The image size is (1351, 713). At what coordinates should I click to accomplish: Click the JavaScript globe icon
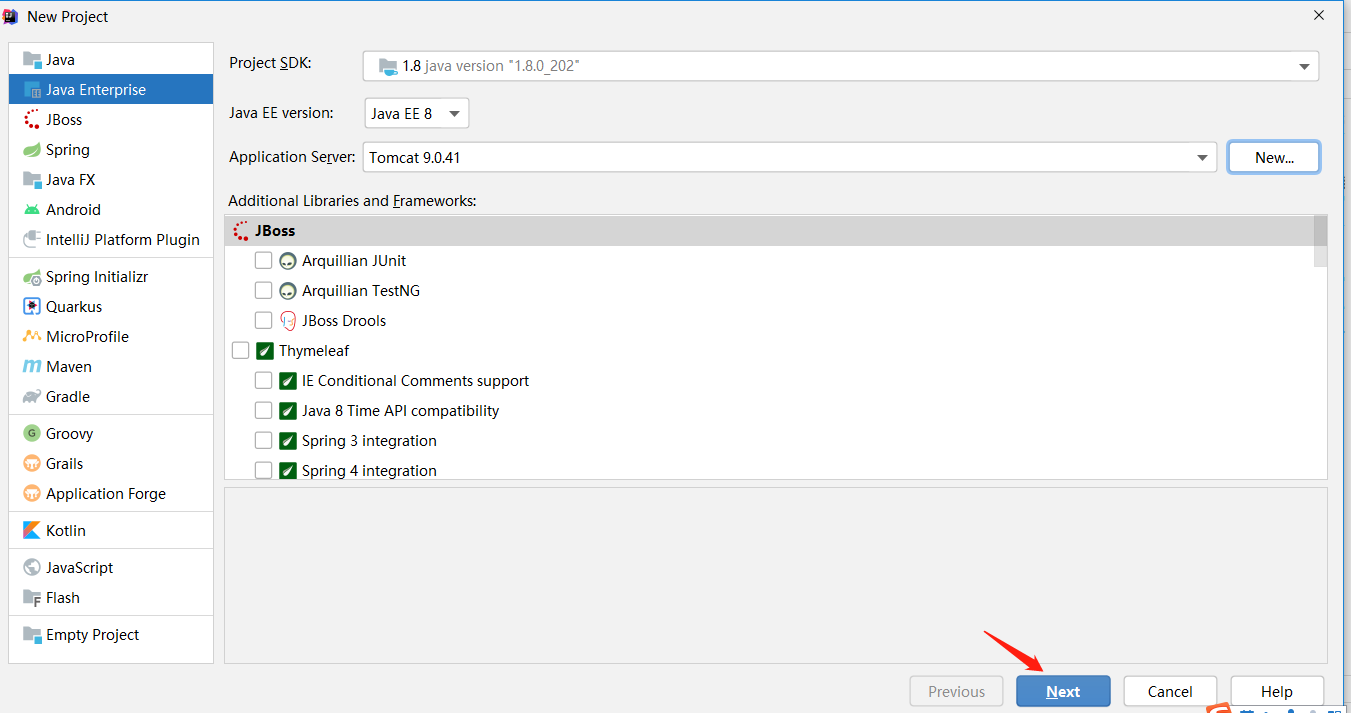pos(32,568)
